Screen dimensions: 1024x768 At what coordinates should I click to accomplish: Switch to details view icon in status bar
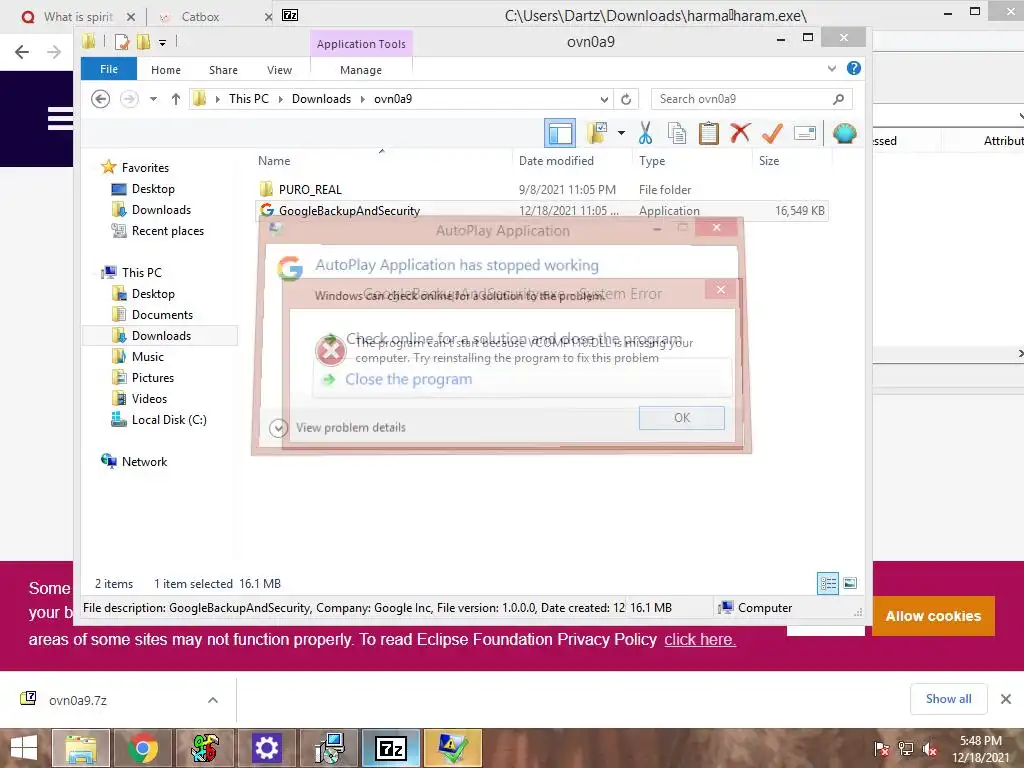827,583
